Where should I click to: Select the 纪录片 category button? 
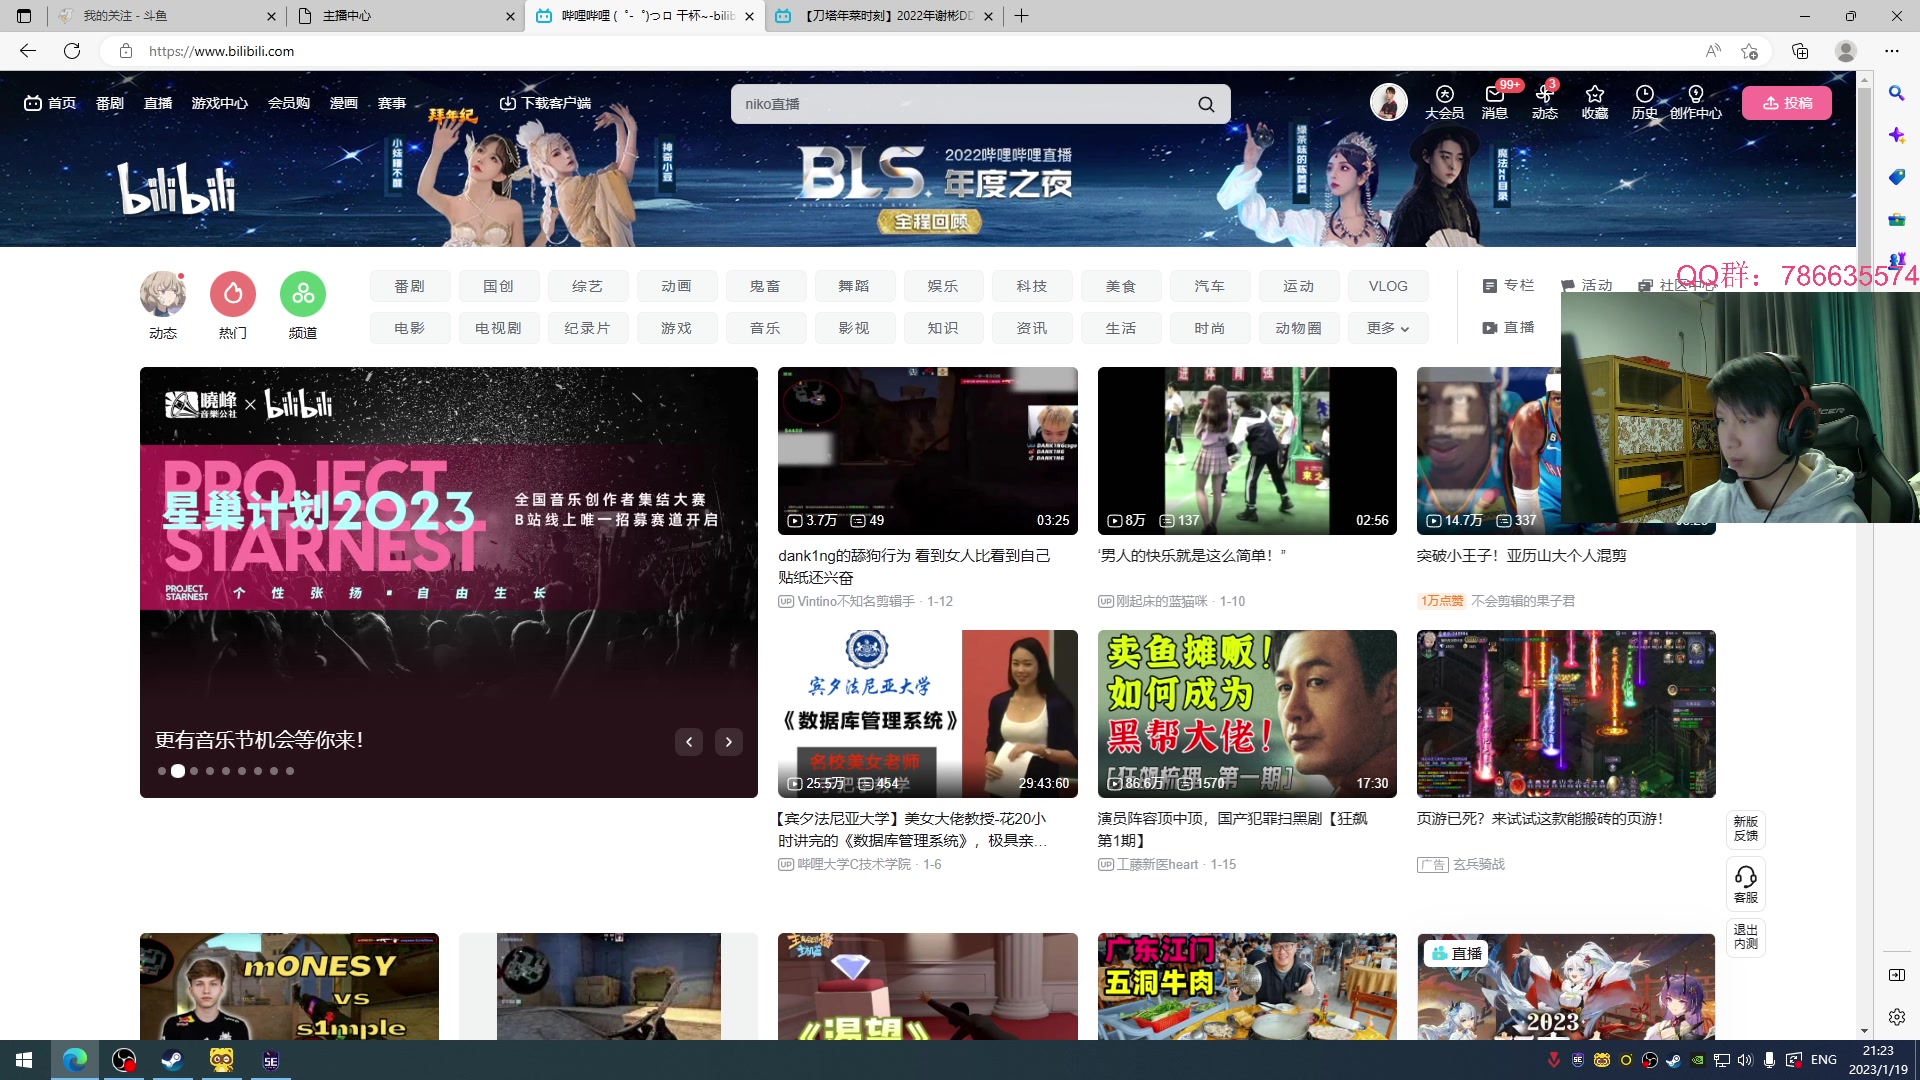click(587, 328)
